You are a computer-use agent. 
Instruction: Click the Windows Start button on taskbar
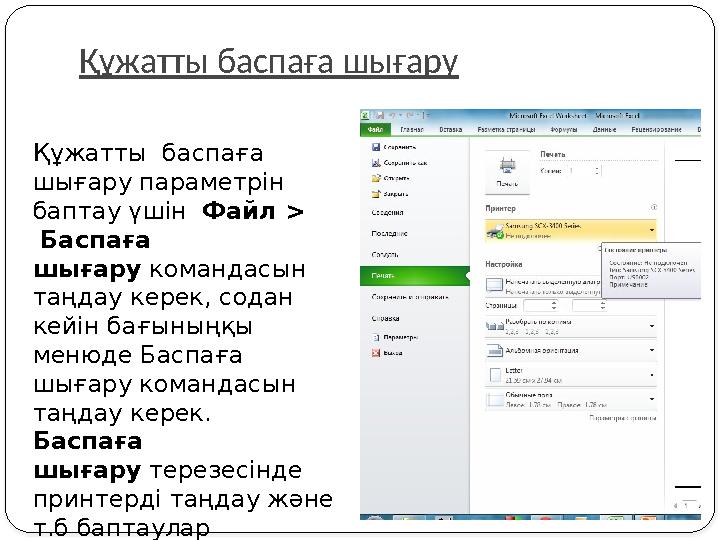[375, 518]
